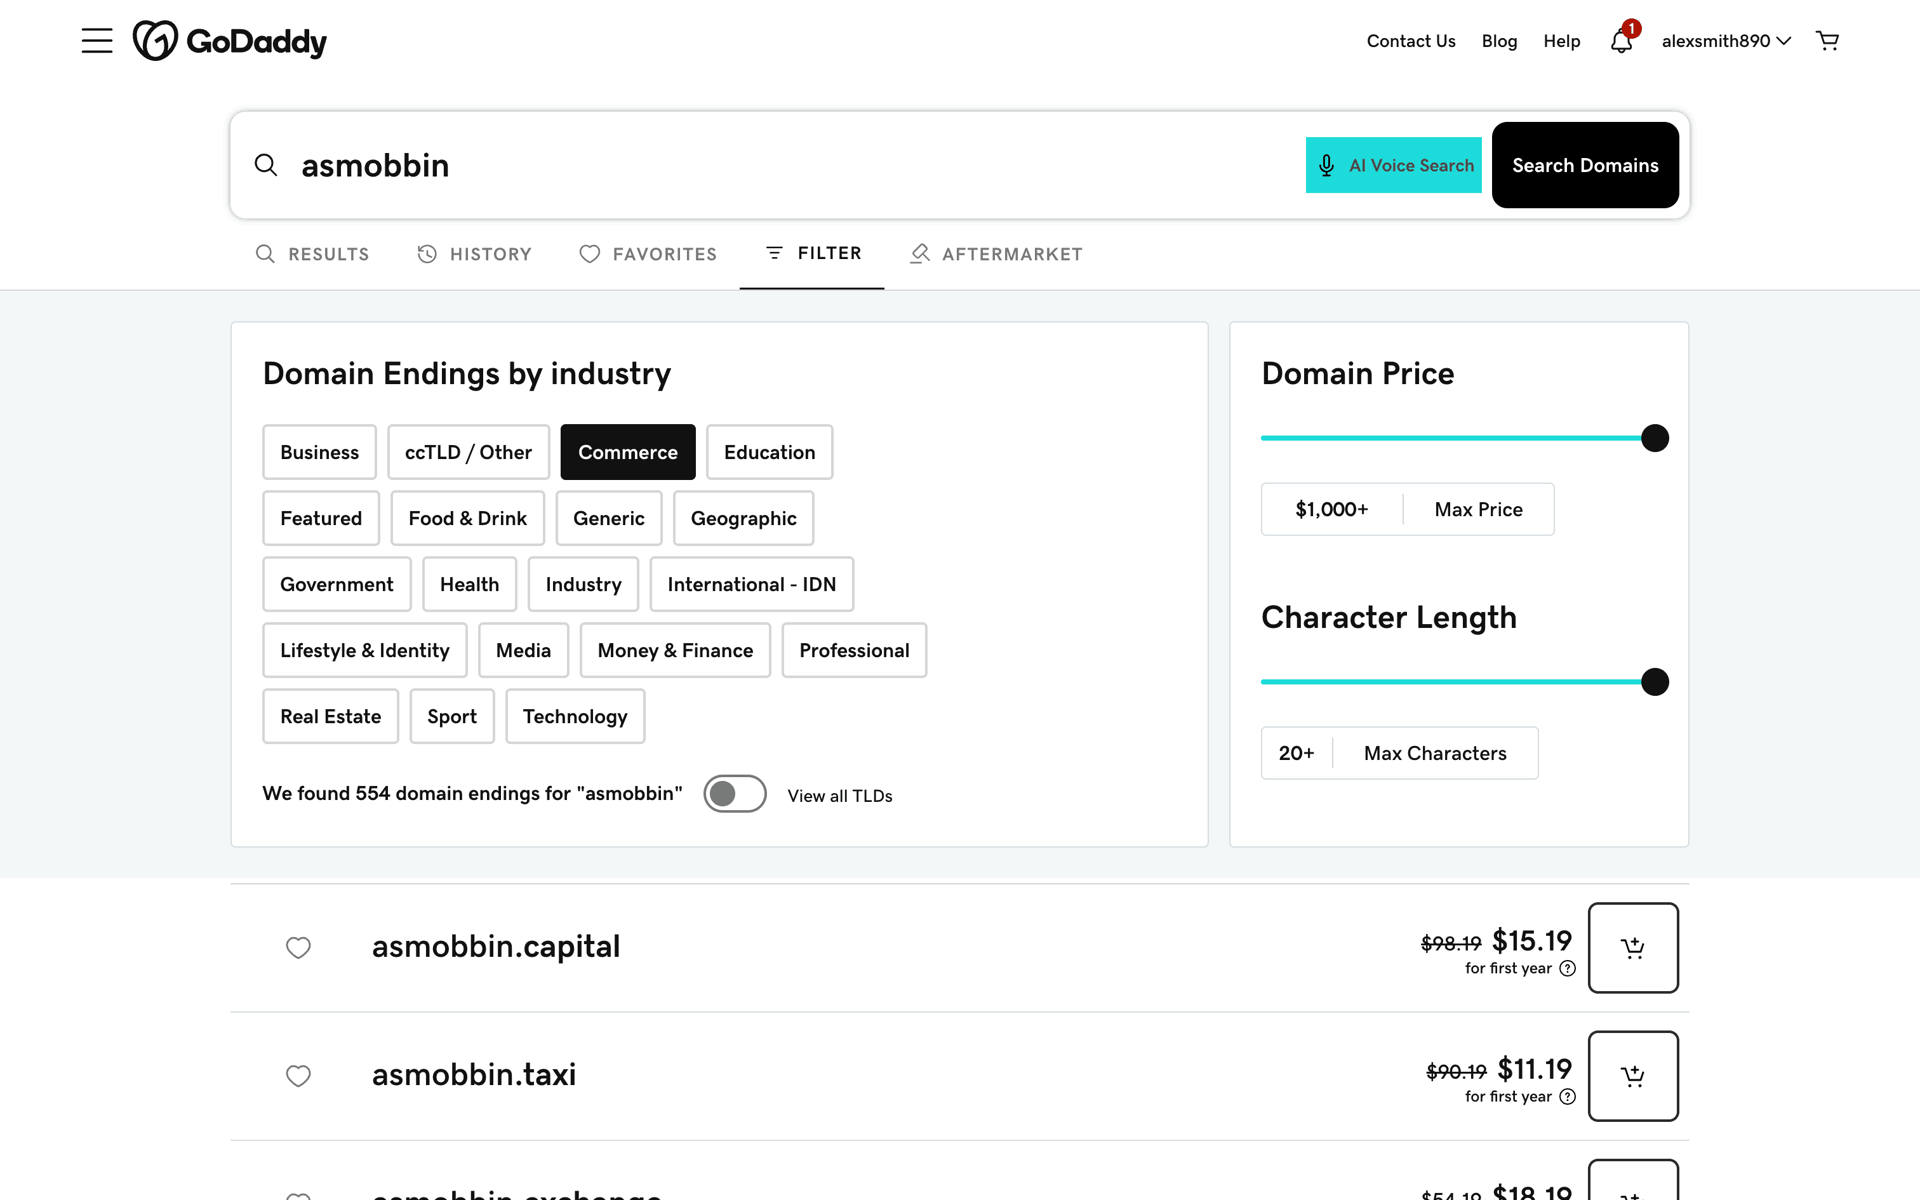
Task: Open the shopping cart icon in header
Action: [1827, 41]
